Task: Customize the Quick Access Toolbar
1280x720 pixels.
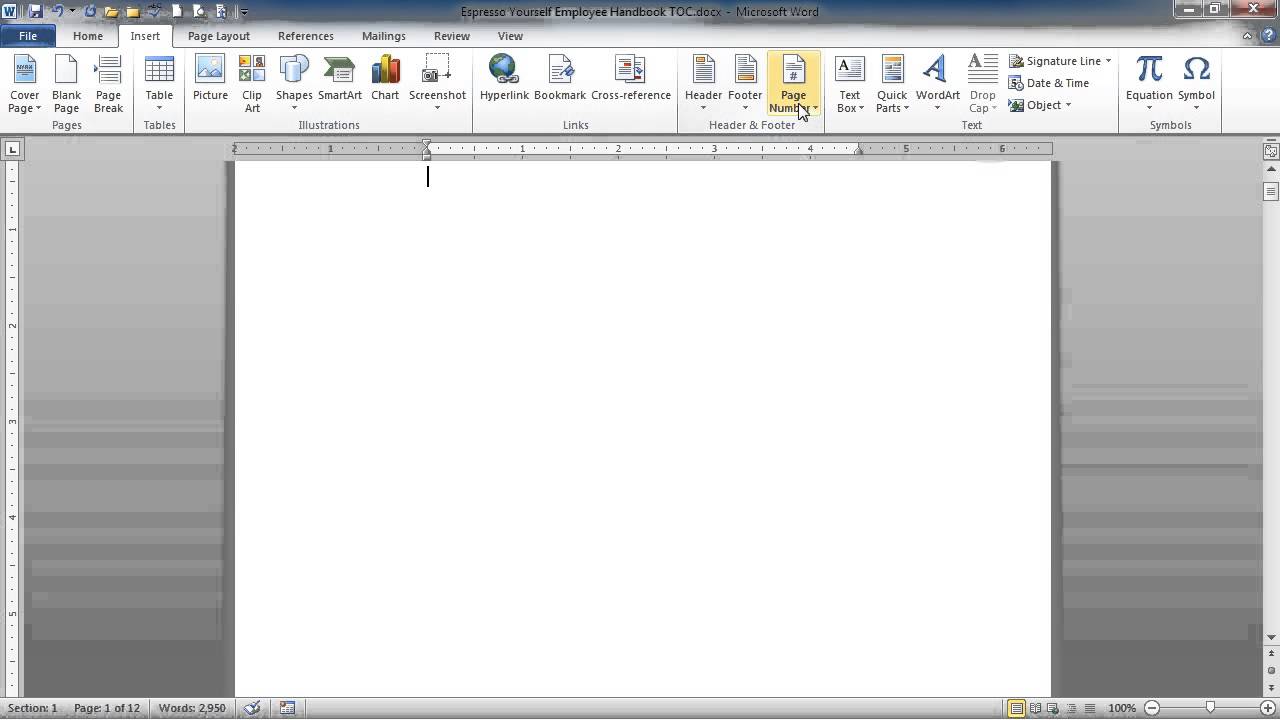Action: point(245,12)
